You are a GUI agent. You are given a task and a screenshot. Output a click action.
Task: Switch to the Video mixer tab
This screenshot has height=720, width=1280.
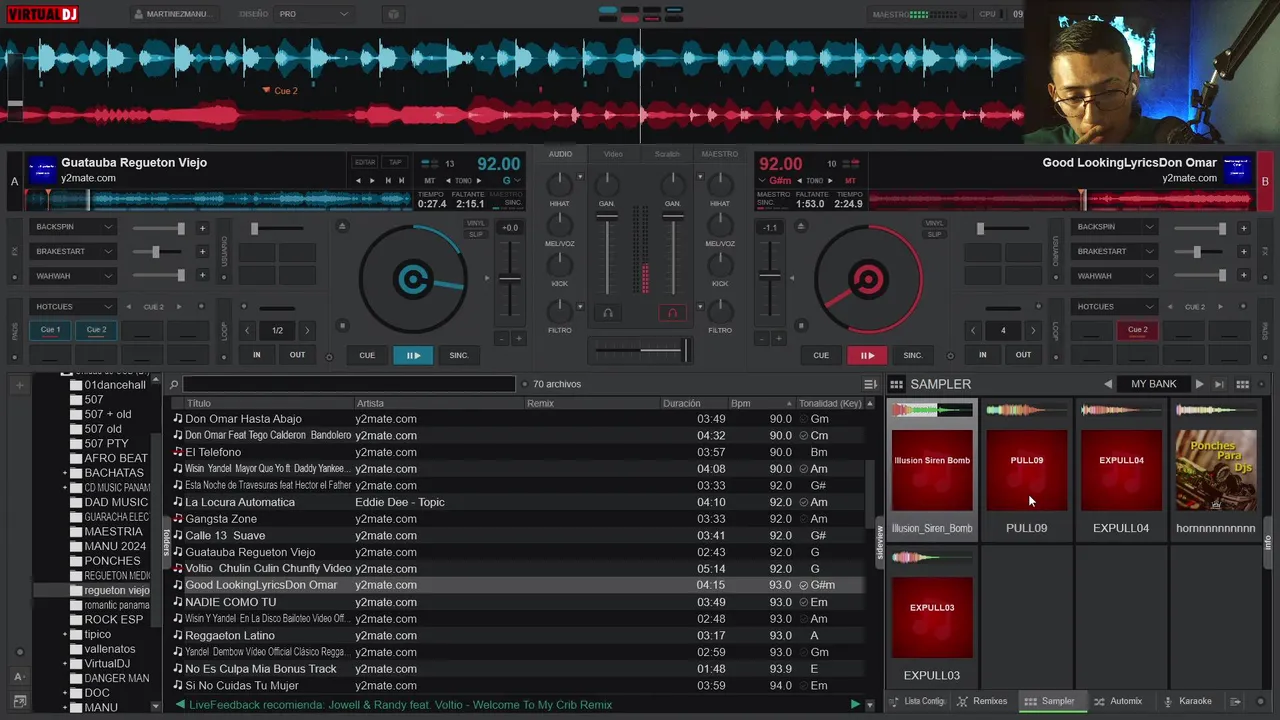(x=613, y=154)
